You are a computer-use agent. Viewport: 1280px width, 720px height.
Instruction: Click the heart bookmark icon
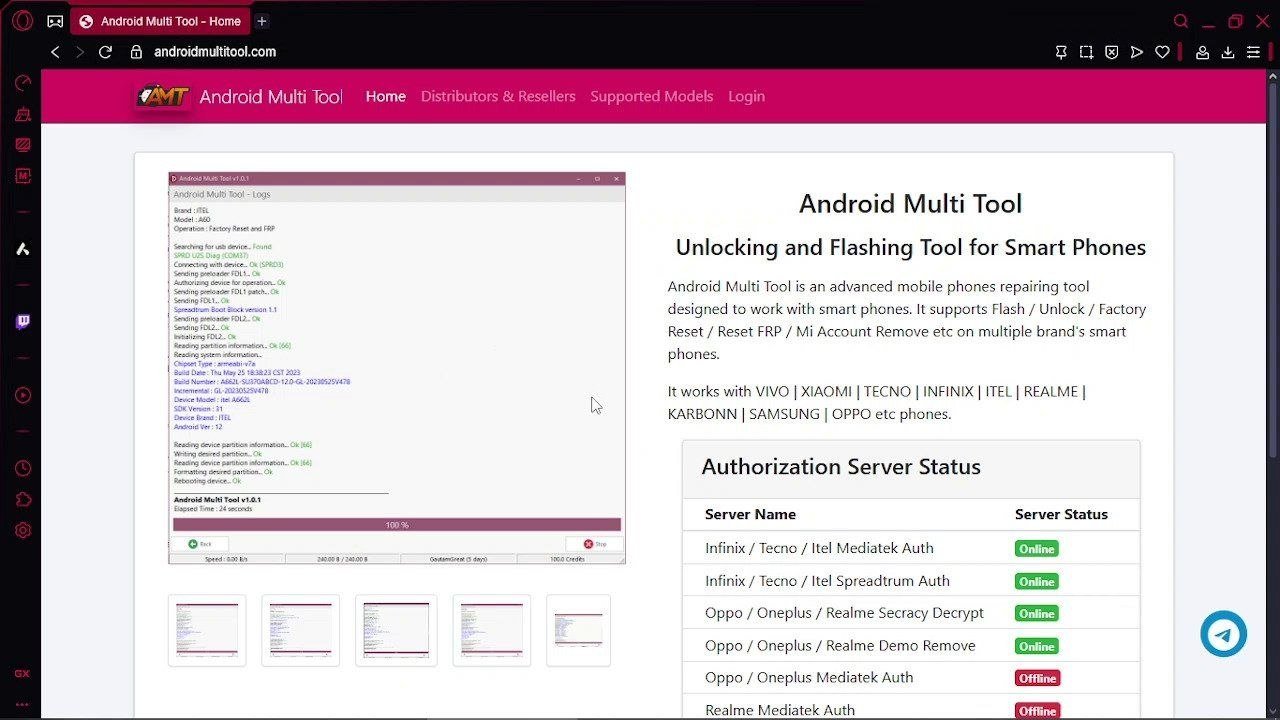click(1162, 52)
